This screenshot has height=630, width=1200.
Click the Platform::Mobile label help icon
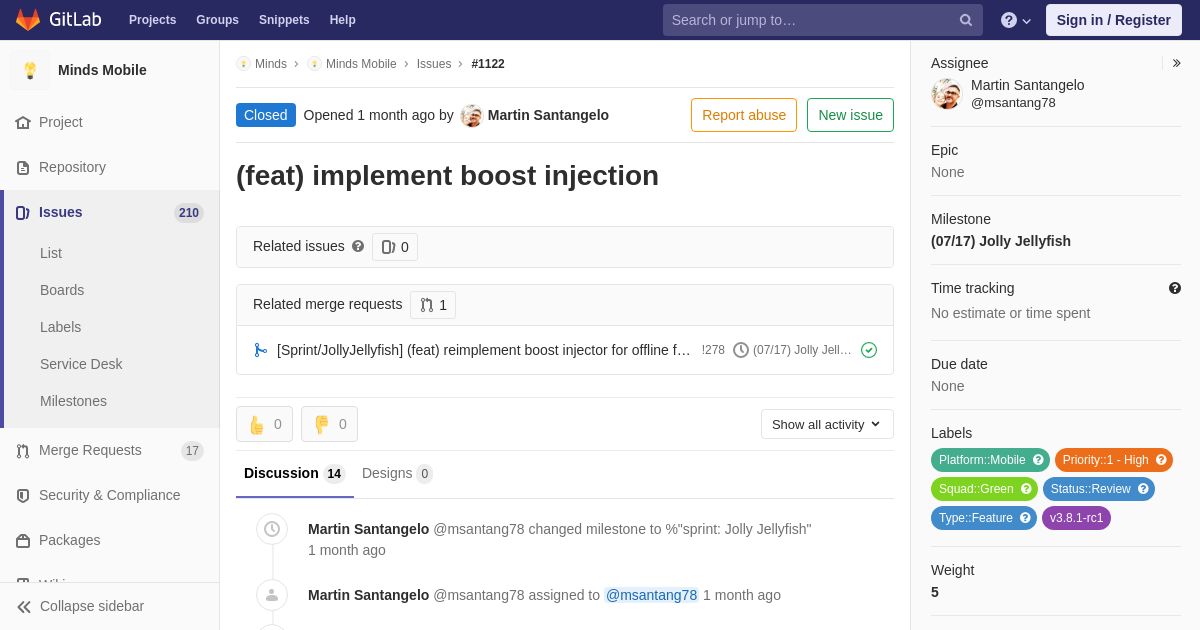point(1038,460)
